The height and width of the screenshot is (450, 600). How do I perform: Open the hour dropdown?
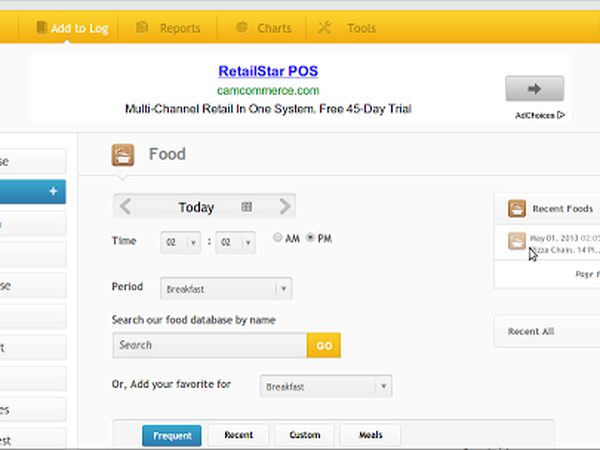pos(181,242)
